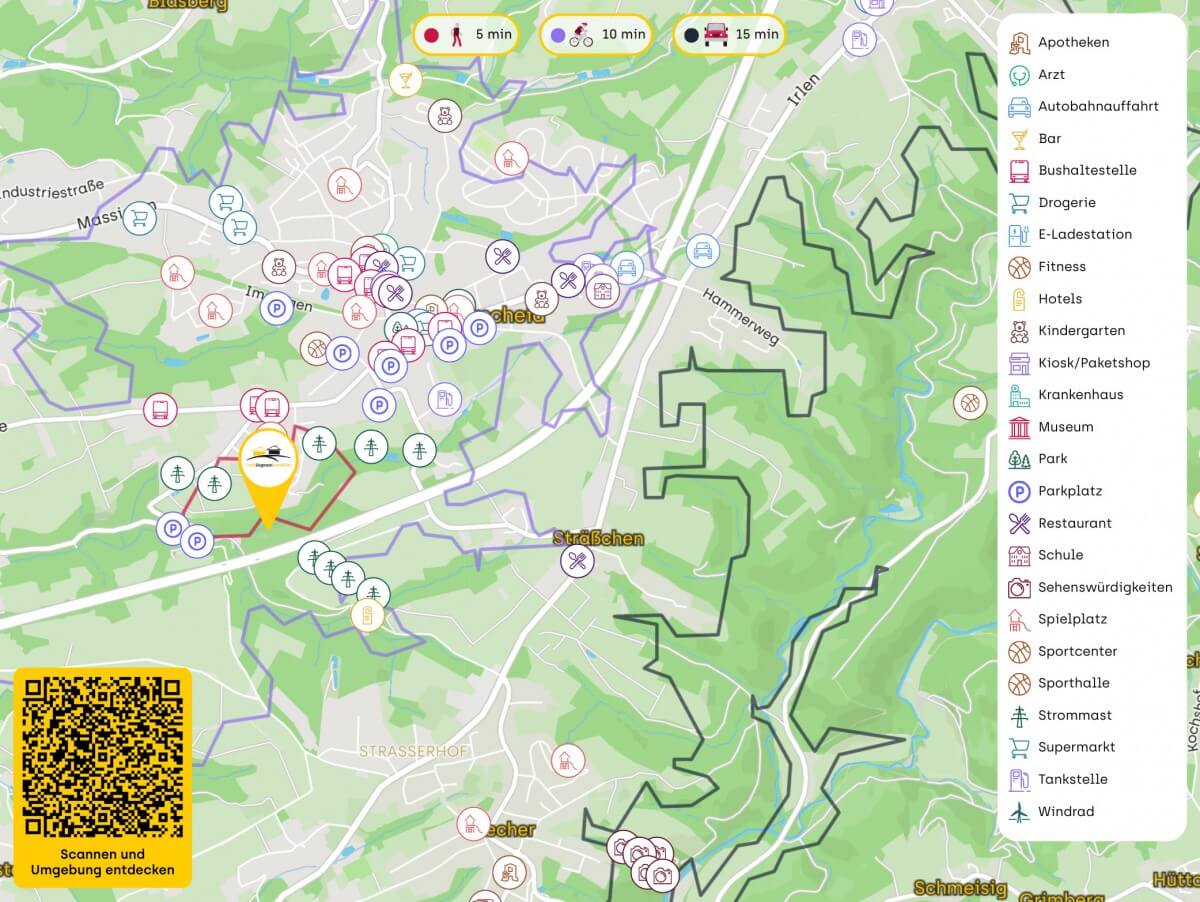This screenshot has height=902, width=1200.
Task: Click the QR code image
Action: pos(103,757)
